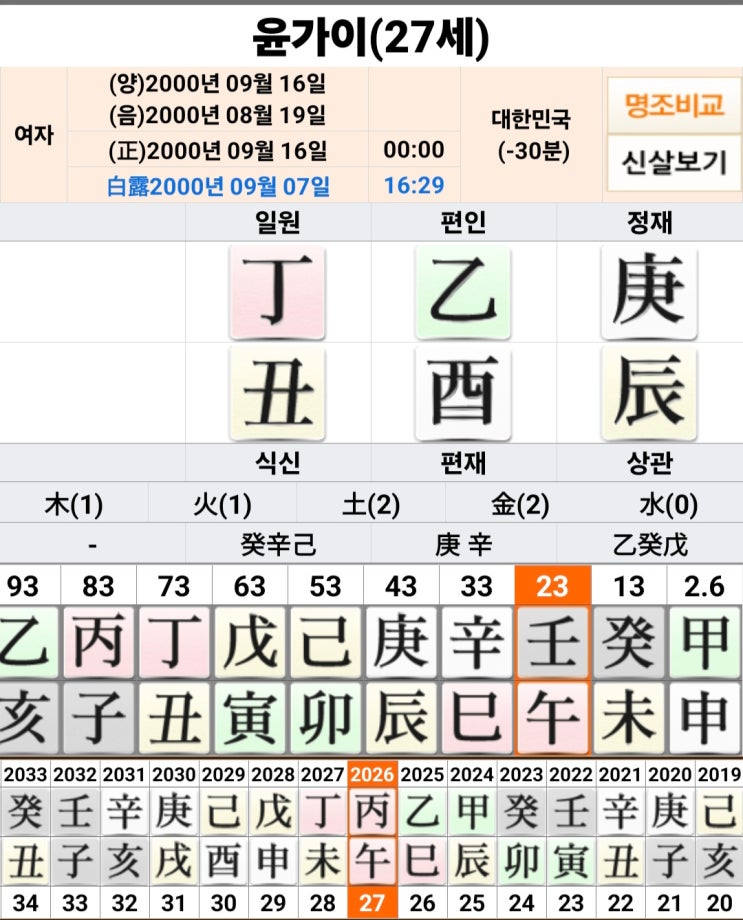
Task: Tap the 丙 stem under 2026
Action: point(372,811)
